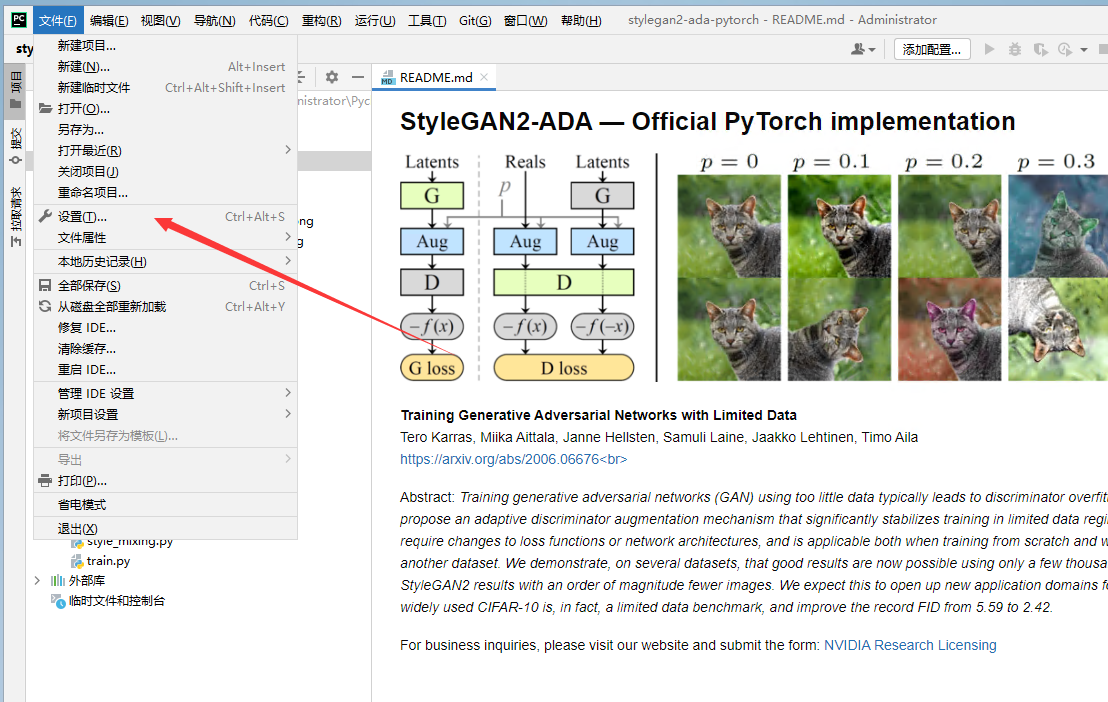Choose 重命名项目... menu entry
This screenshot has width=1108, height=702.
165,192
